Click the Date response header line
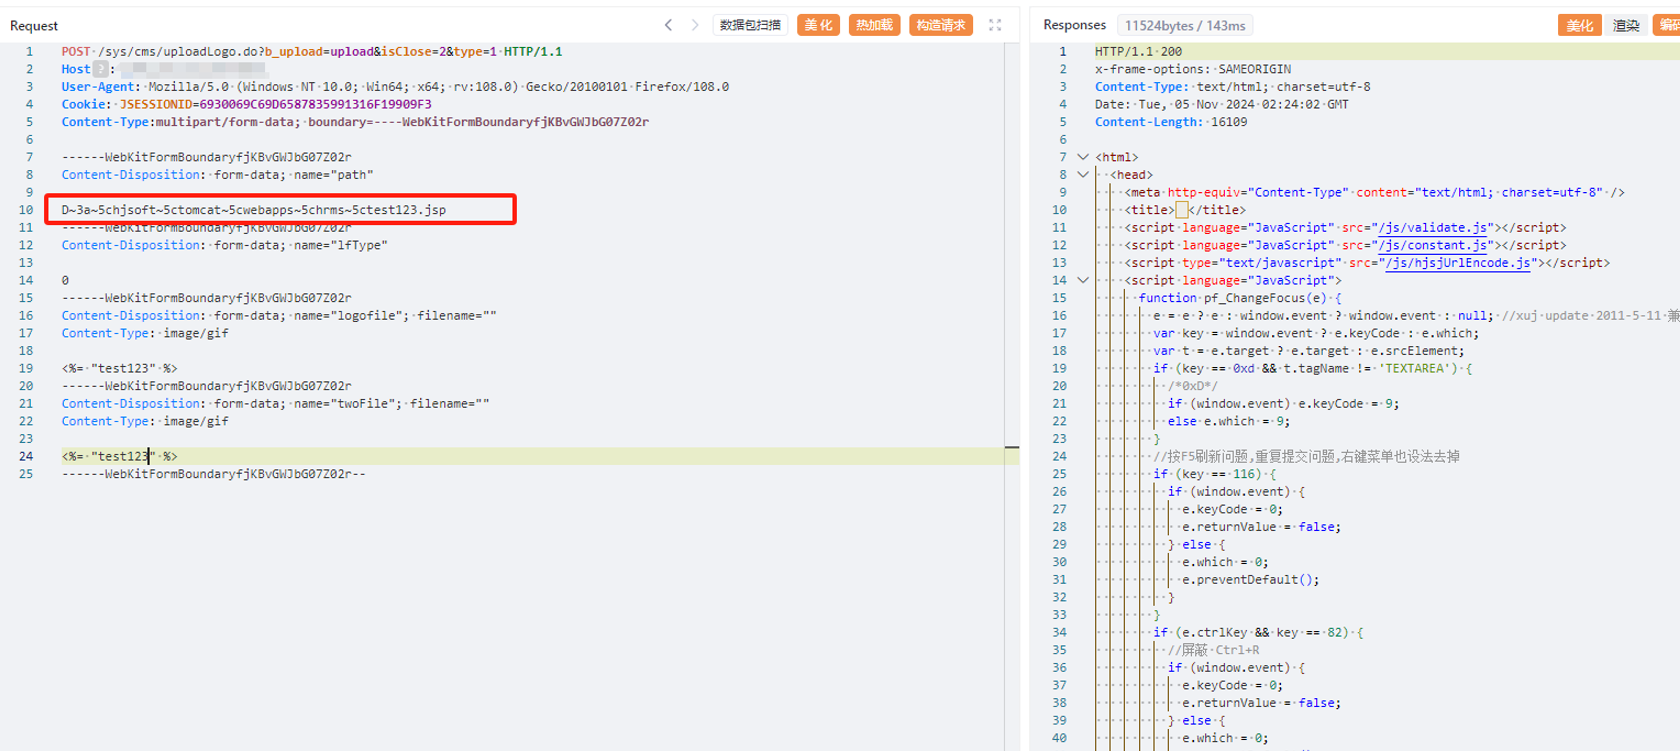 (1222, 104)
